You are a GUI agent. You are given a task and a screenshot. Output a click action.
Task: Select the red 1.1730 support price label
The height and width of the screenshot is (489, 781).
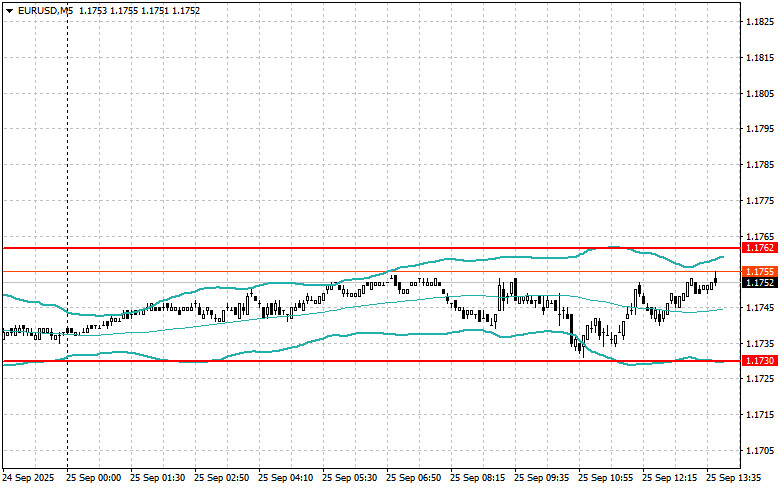pyautogui.click(x=760, y=361)
